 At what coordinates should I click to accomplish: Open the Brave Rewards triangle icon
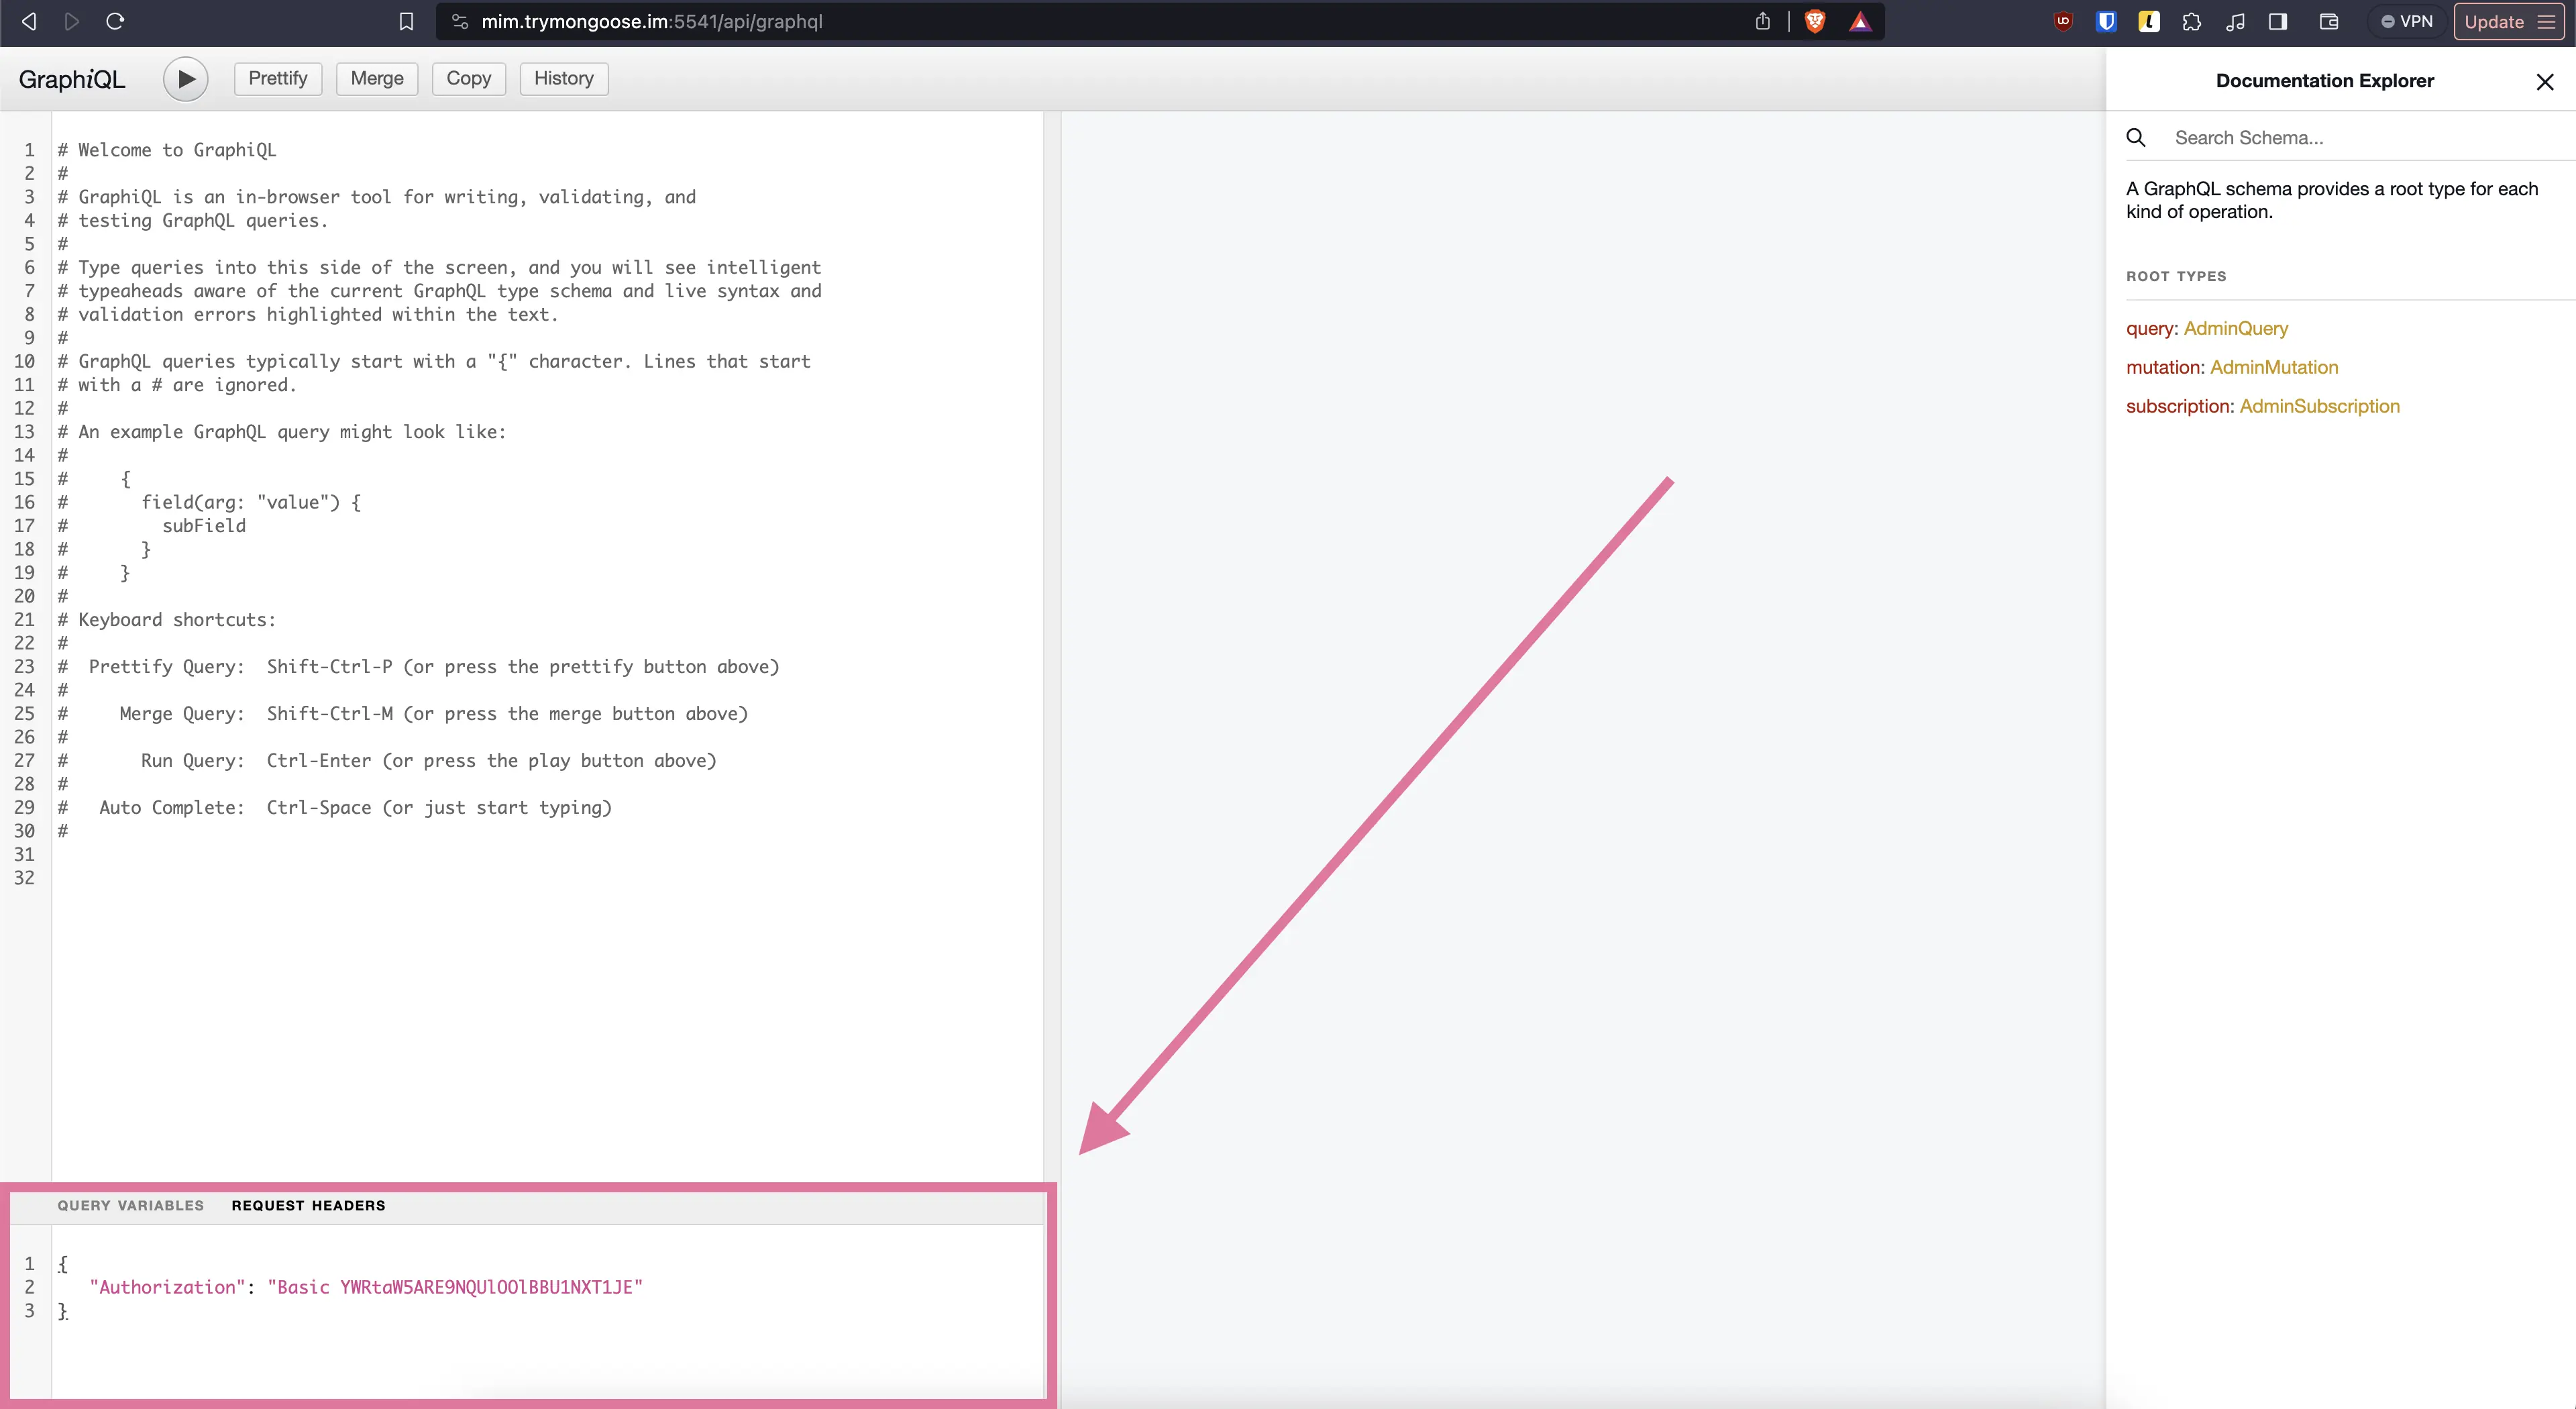1860,21
